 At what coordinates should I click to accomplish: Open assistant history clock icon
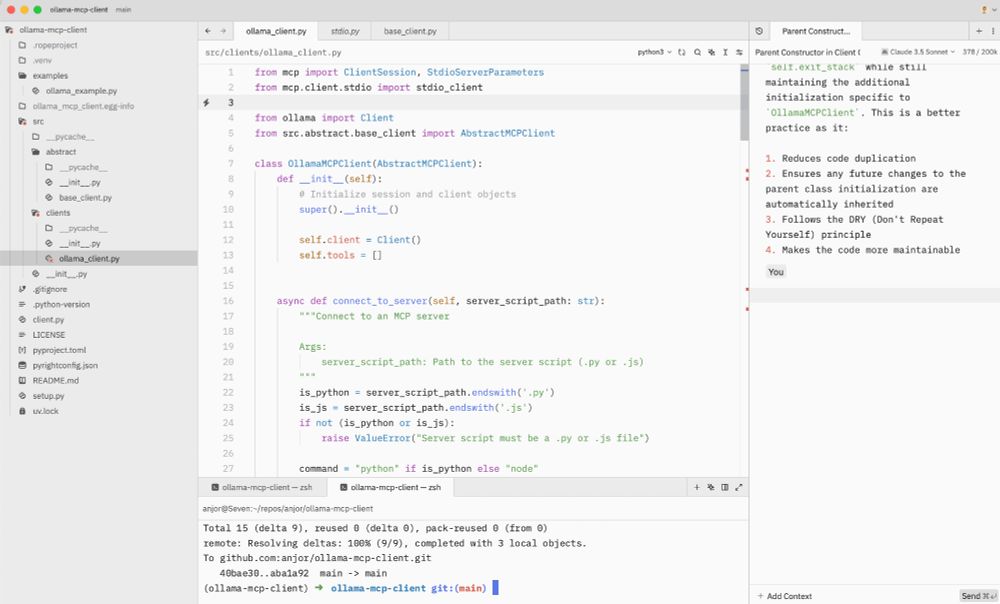[759, 31]
